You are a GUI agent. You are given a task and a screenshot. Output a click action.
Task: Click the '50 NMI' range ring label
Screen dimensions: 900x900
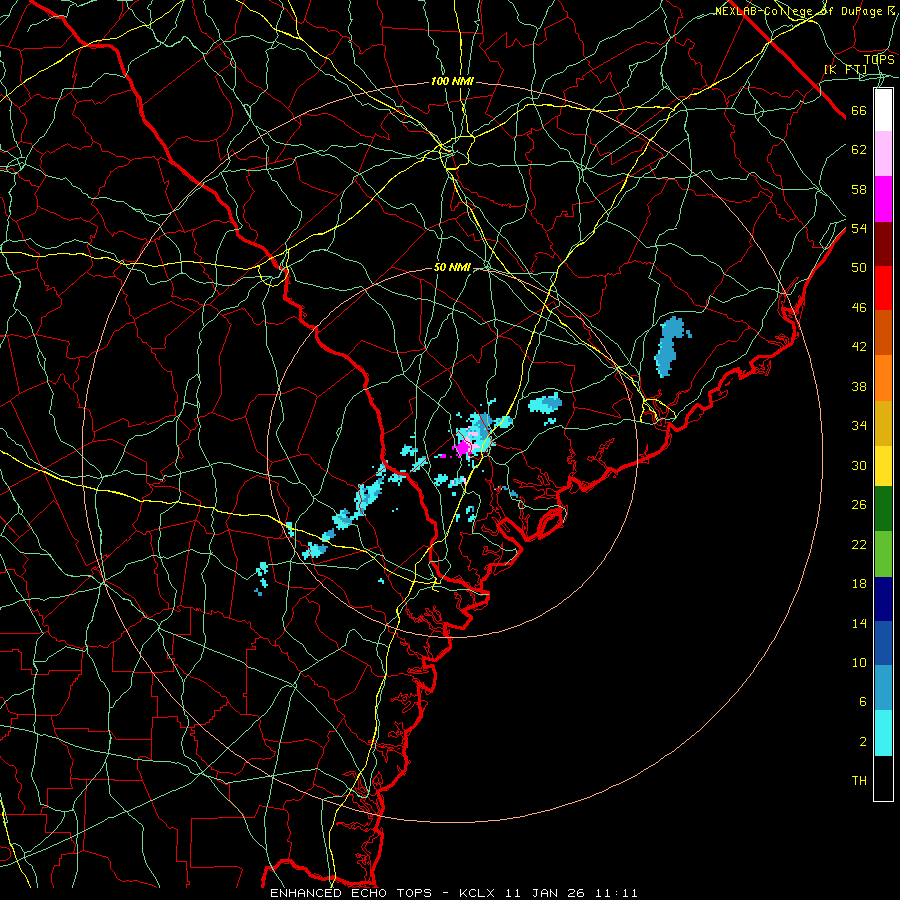point(452,267)
